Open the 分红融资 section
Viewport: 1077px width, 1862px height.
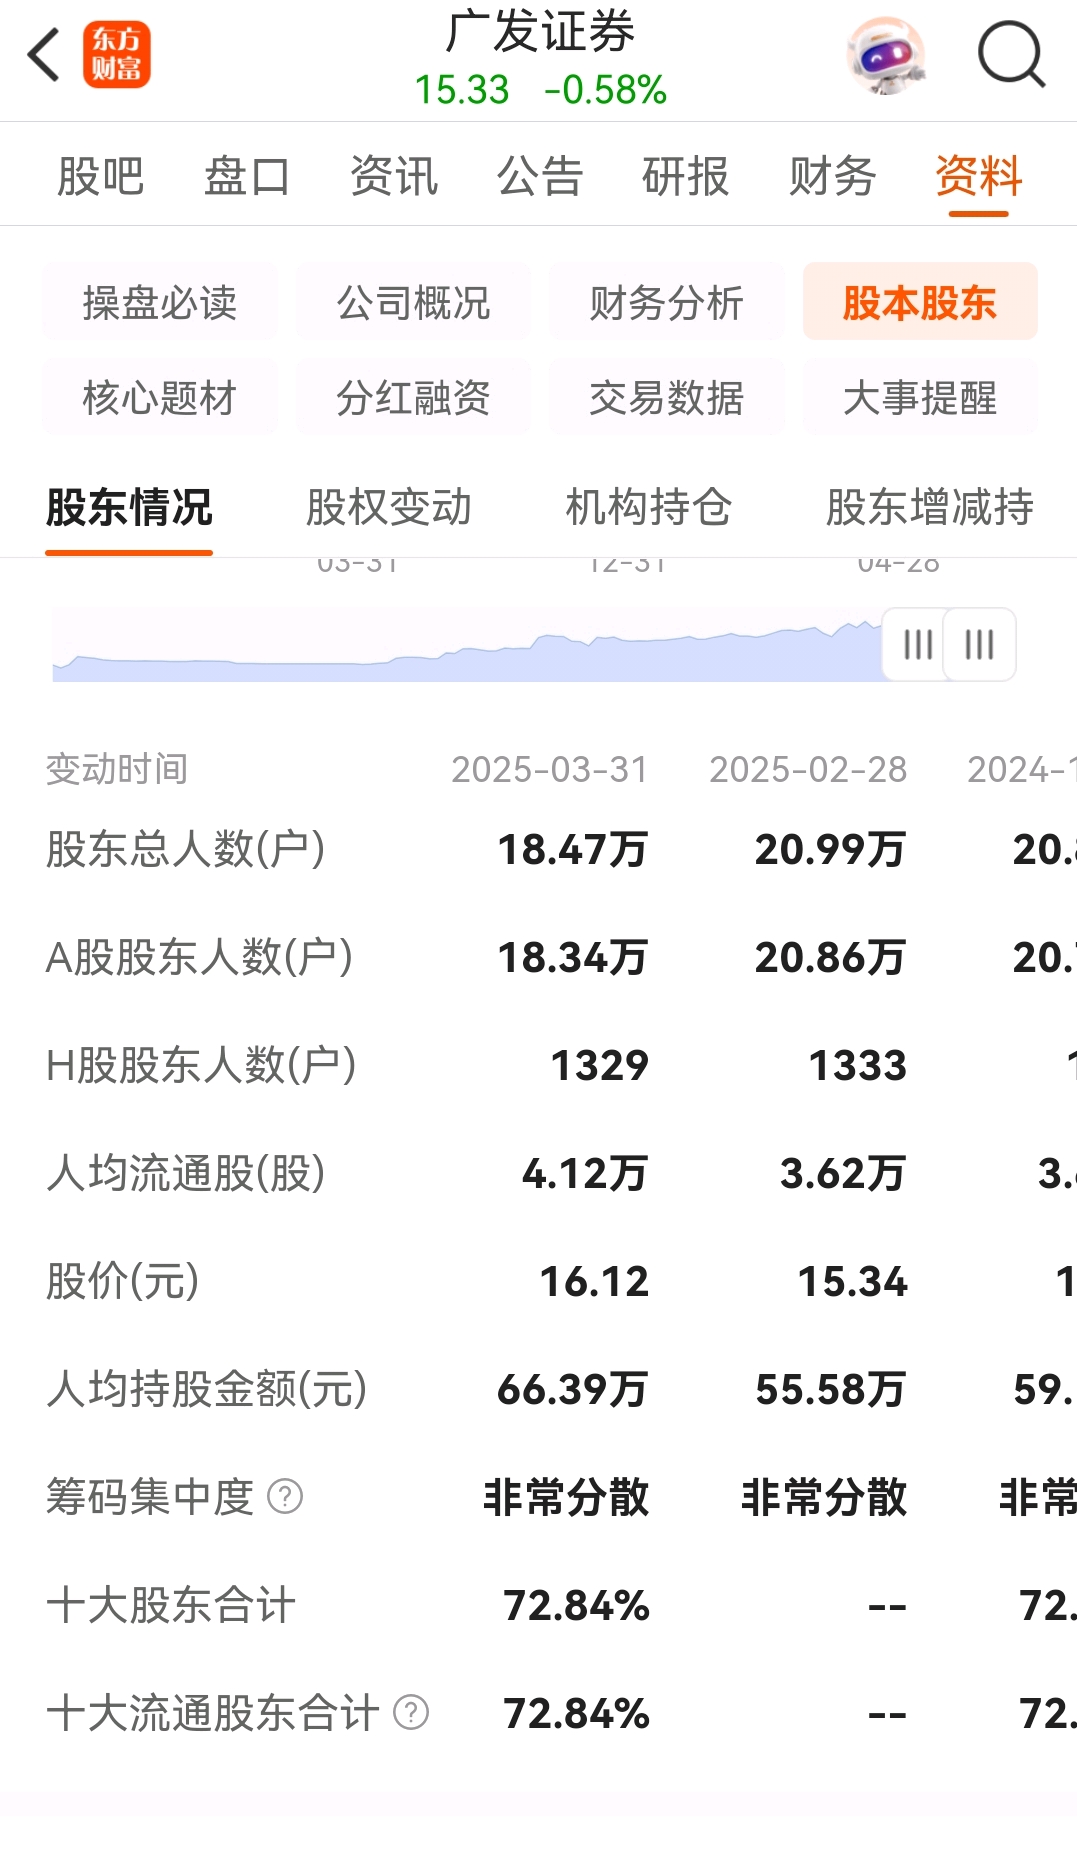click(x=413, y=397)
